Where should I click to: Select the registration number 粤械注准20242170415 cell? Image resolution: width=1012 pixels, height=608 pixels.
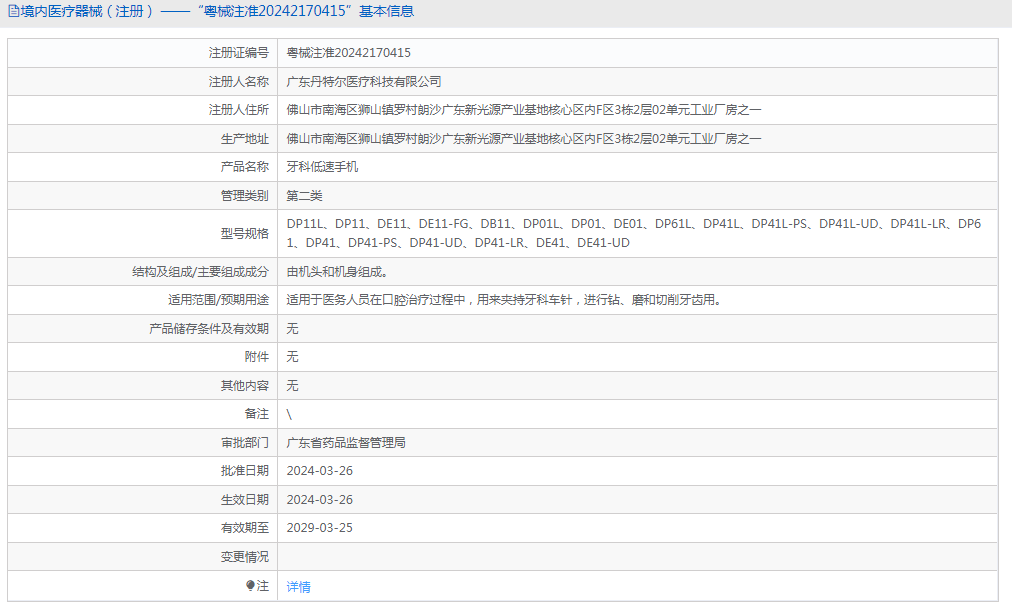(x=349, y=53)
